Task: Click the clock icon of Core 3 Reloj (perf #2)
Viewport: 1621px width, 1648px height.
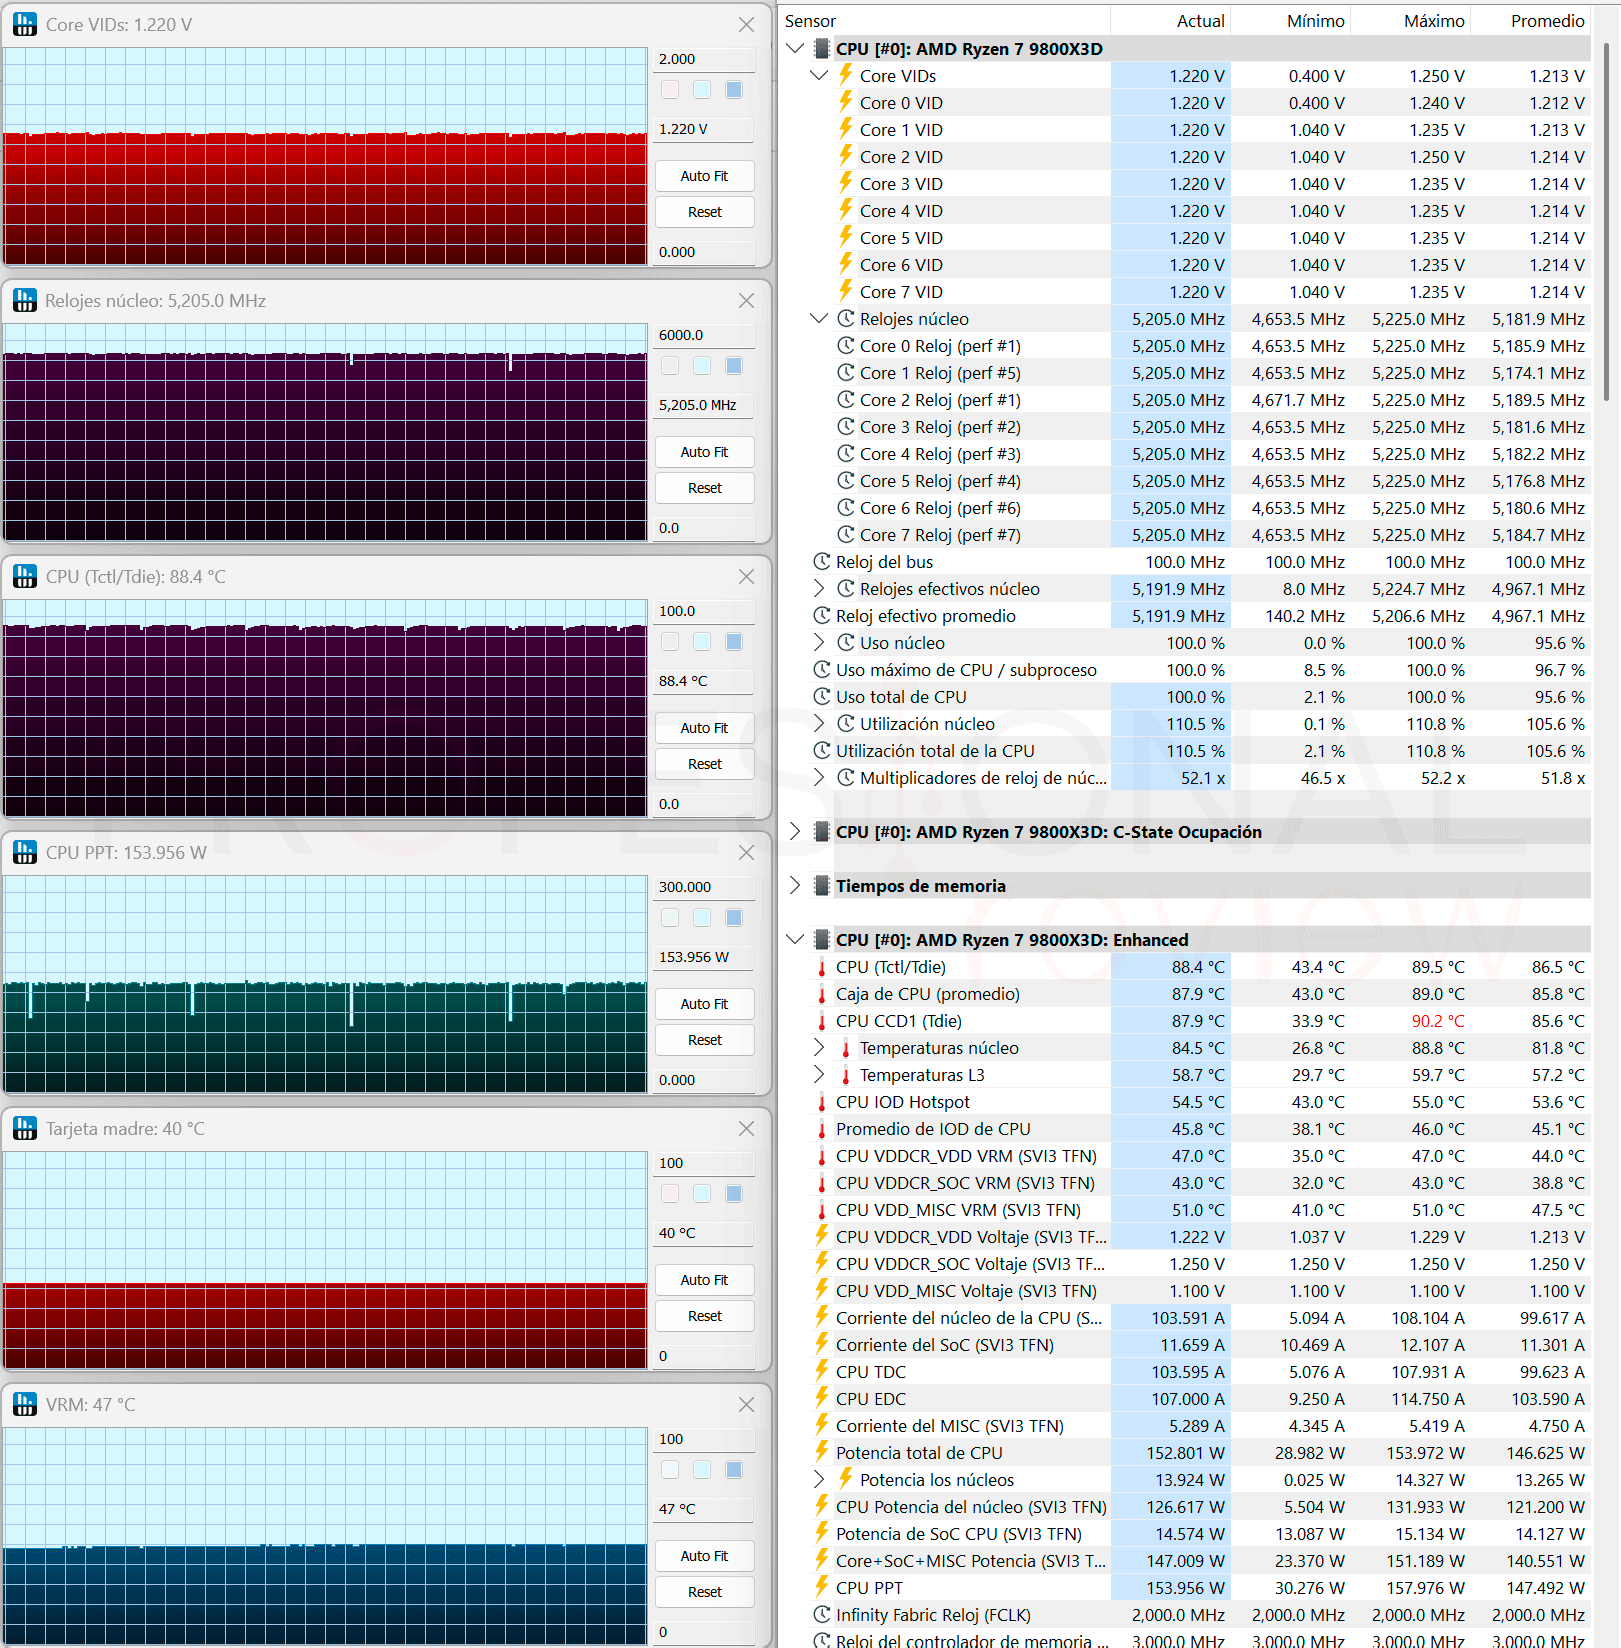Action: [846, 427]
